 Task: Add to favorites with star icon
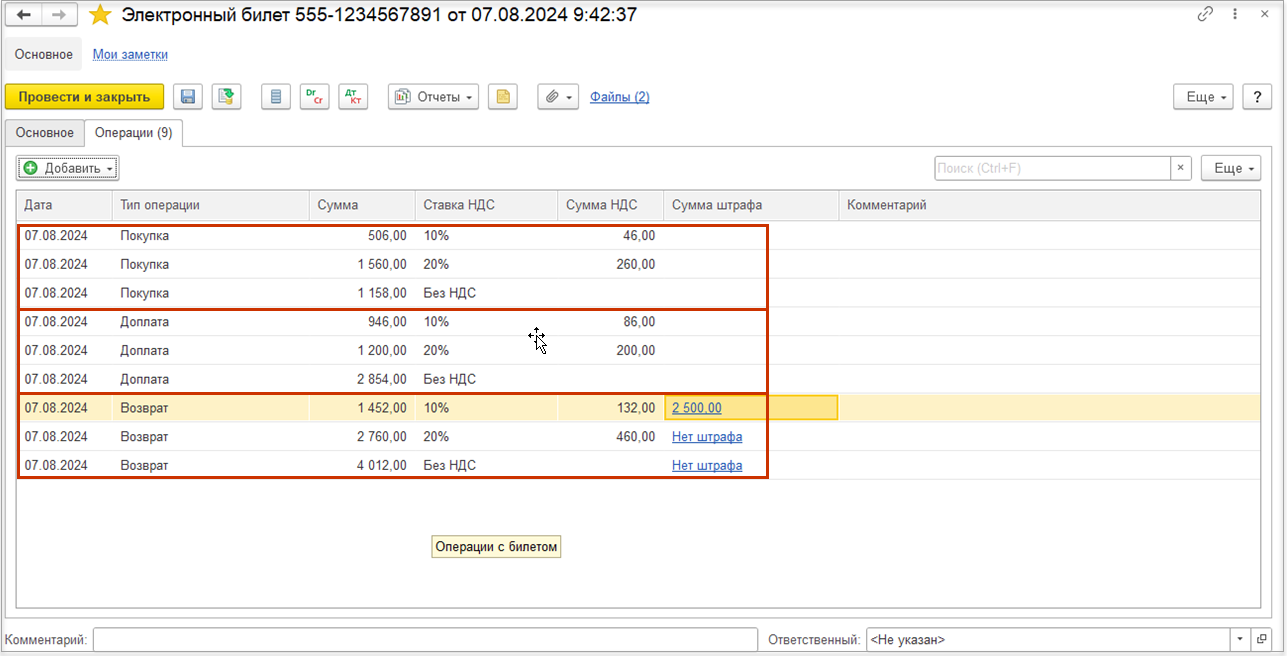pyautogui.click(x=100, y=15)
